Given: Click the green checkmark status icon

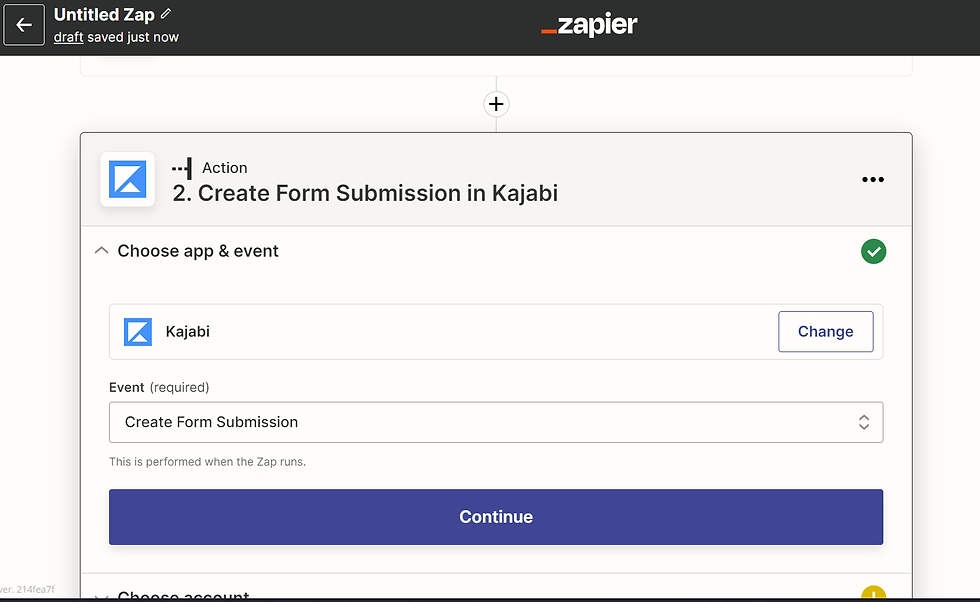Looking at the screenshot, I should tap(873, 251).
